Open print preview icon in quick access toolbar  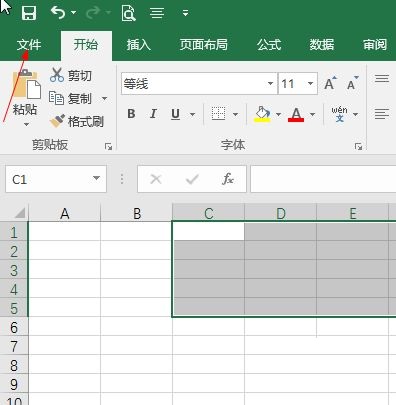tap(128, 13)
